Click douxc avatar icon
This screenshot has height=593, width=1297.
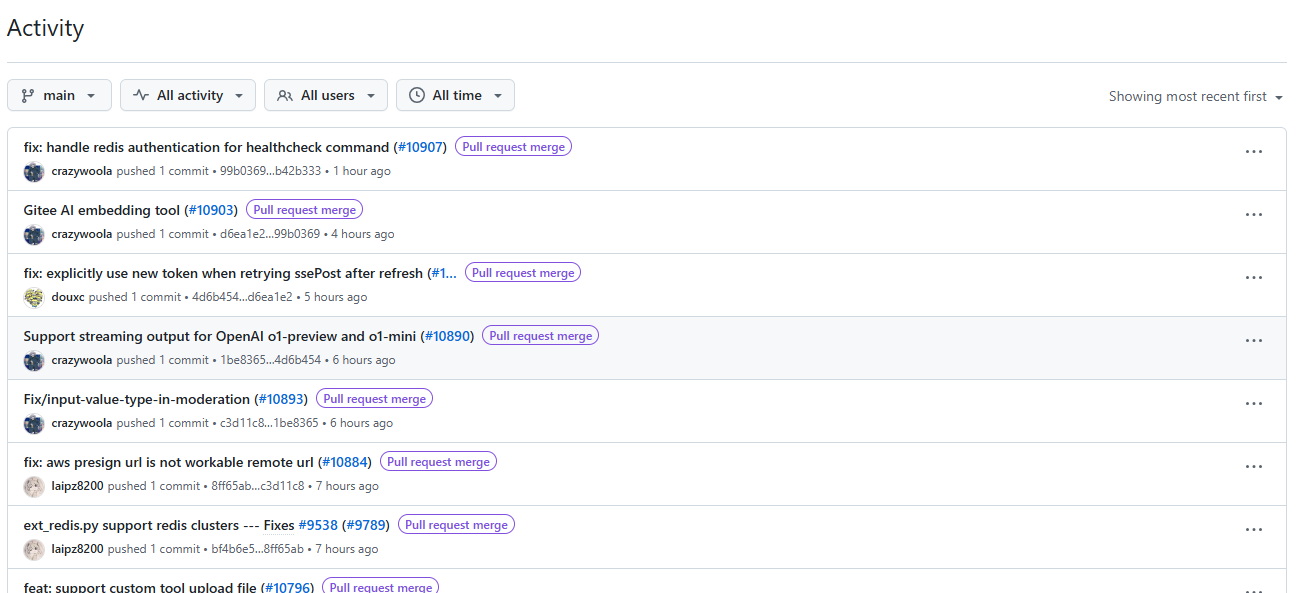(34, 297)
